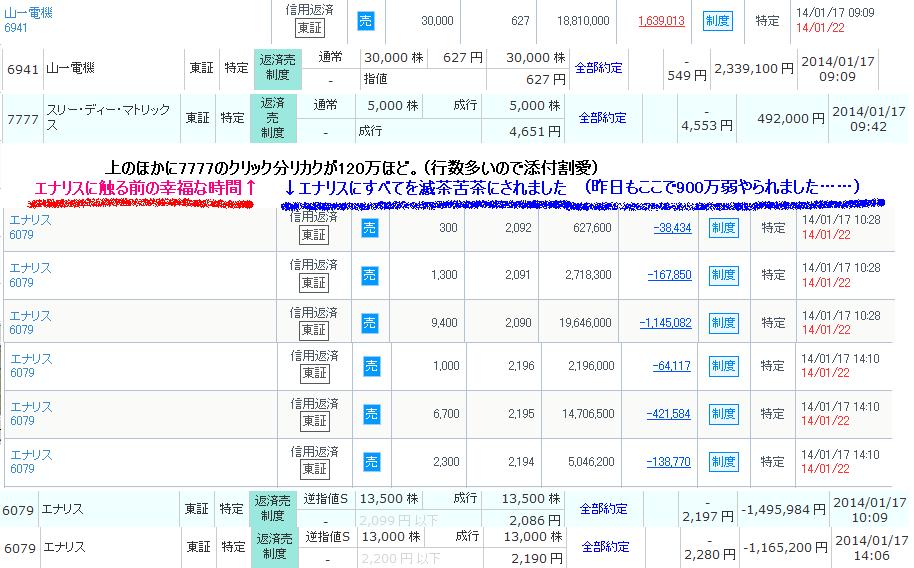This screenshot has height=568, width=914.
Task: Click 逆指値S label in 13,500 株 row
Action: click(x=325, y=499)
